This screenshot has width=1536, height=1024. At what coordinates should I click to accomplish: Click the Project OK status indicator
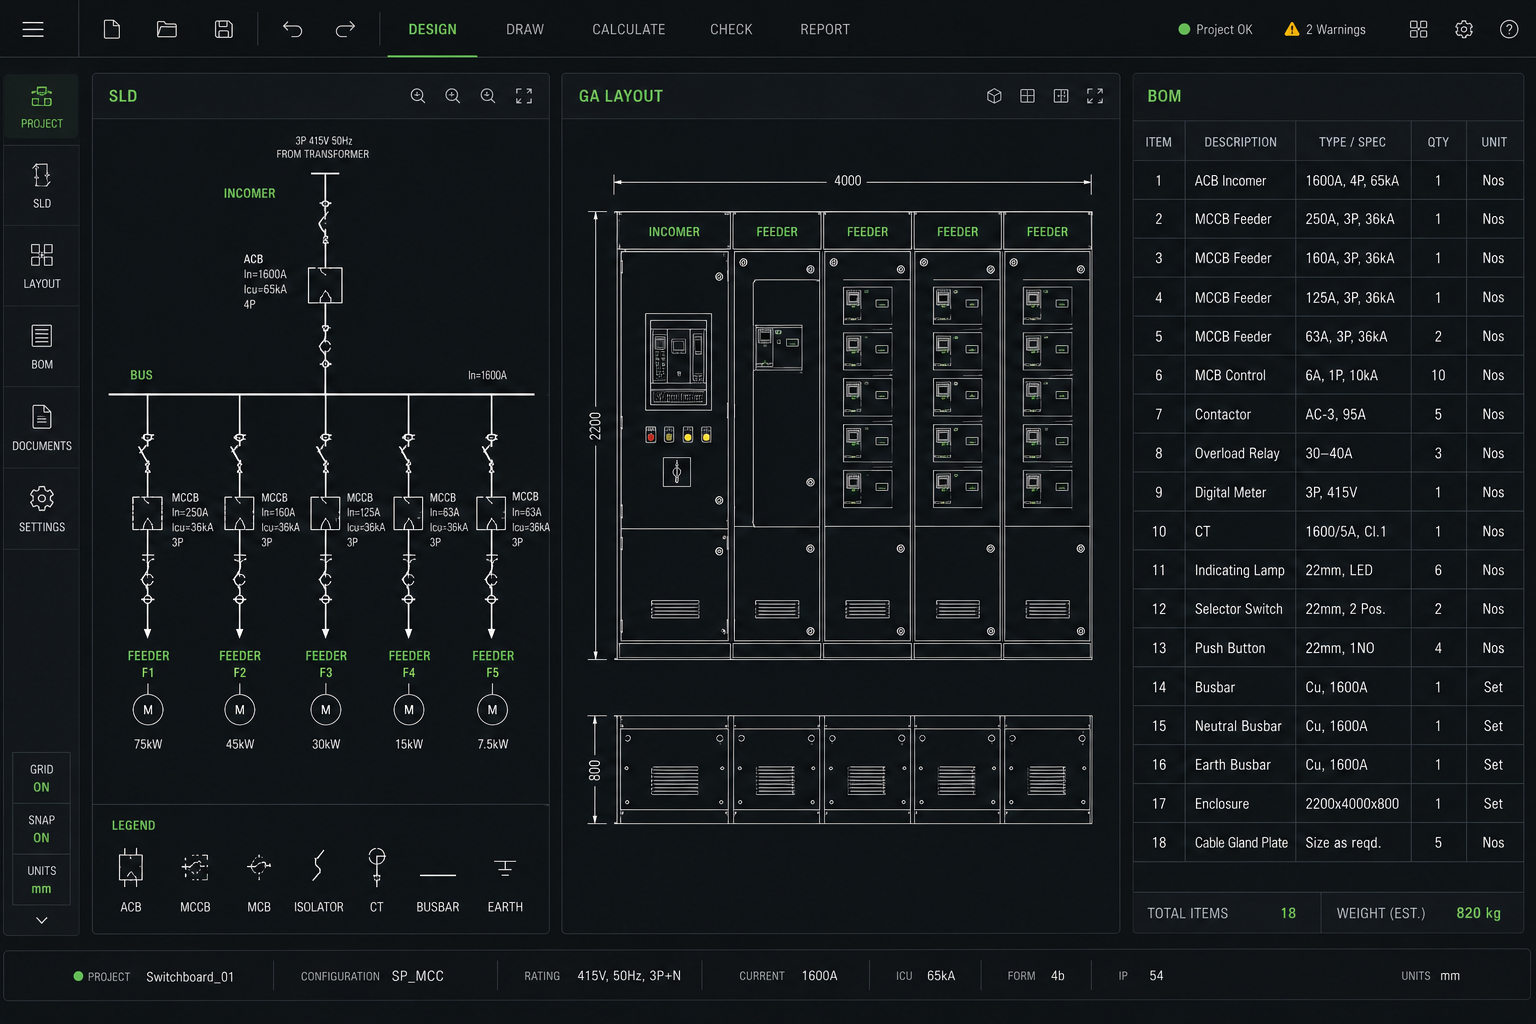pos(1215,29)
